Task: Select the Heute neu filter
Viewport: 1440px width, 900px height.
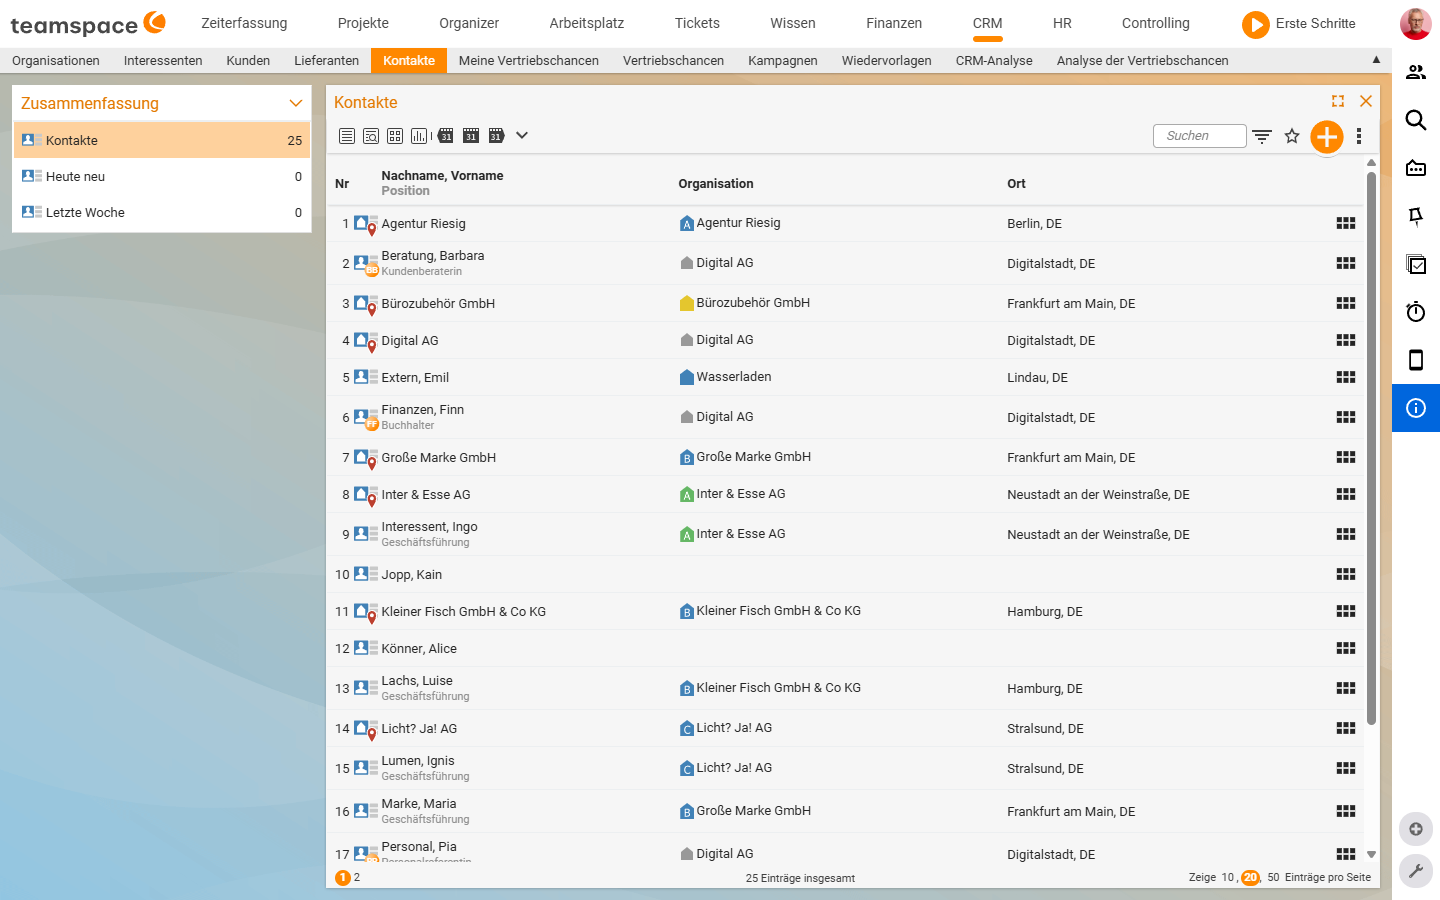Action: [x=162, y=176]
